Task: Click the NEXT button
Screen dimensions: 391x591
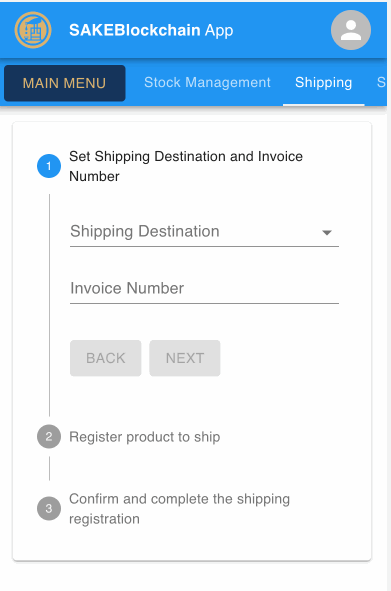Action: coord(185,358)
